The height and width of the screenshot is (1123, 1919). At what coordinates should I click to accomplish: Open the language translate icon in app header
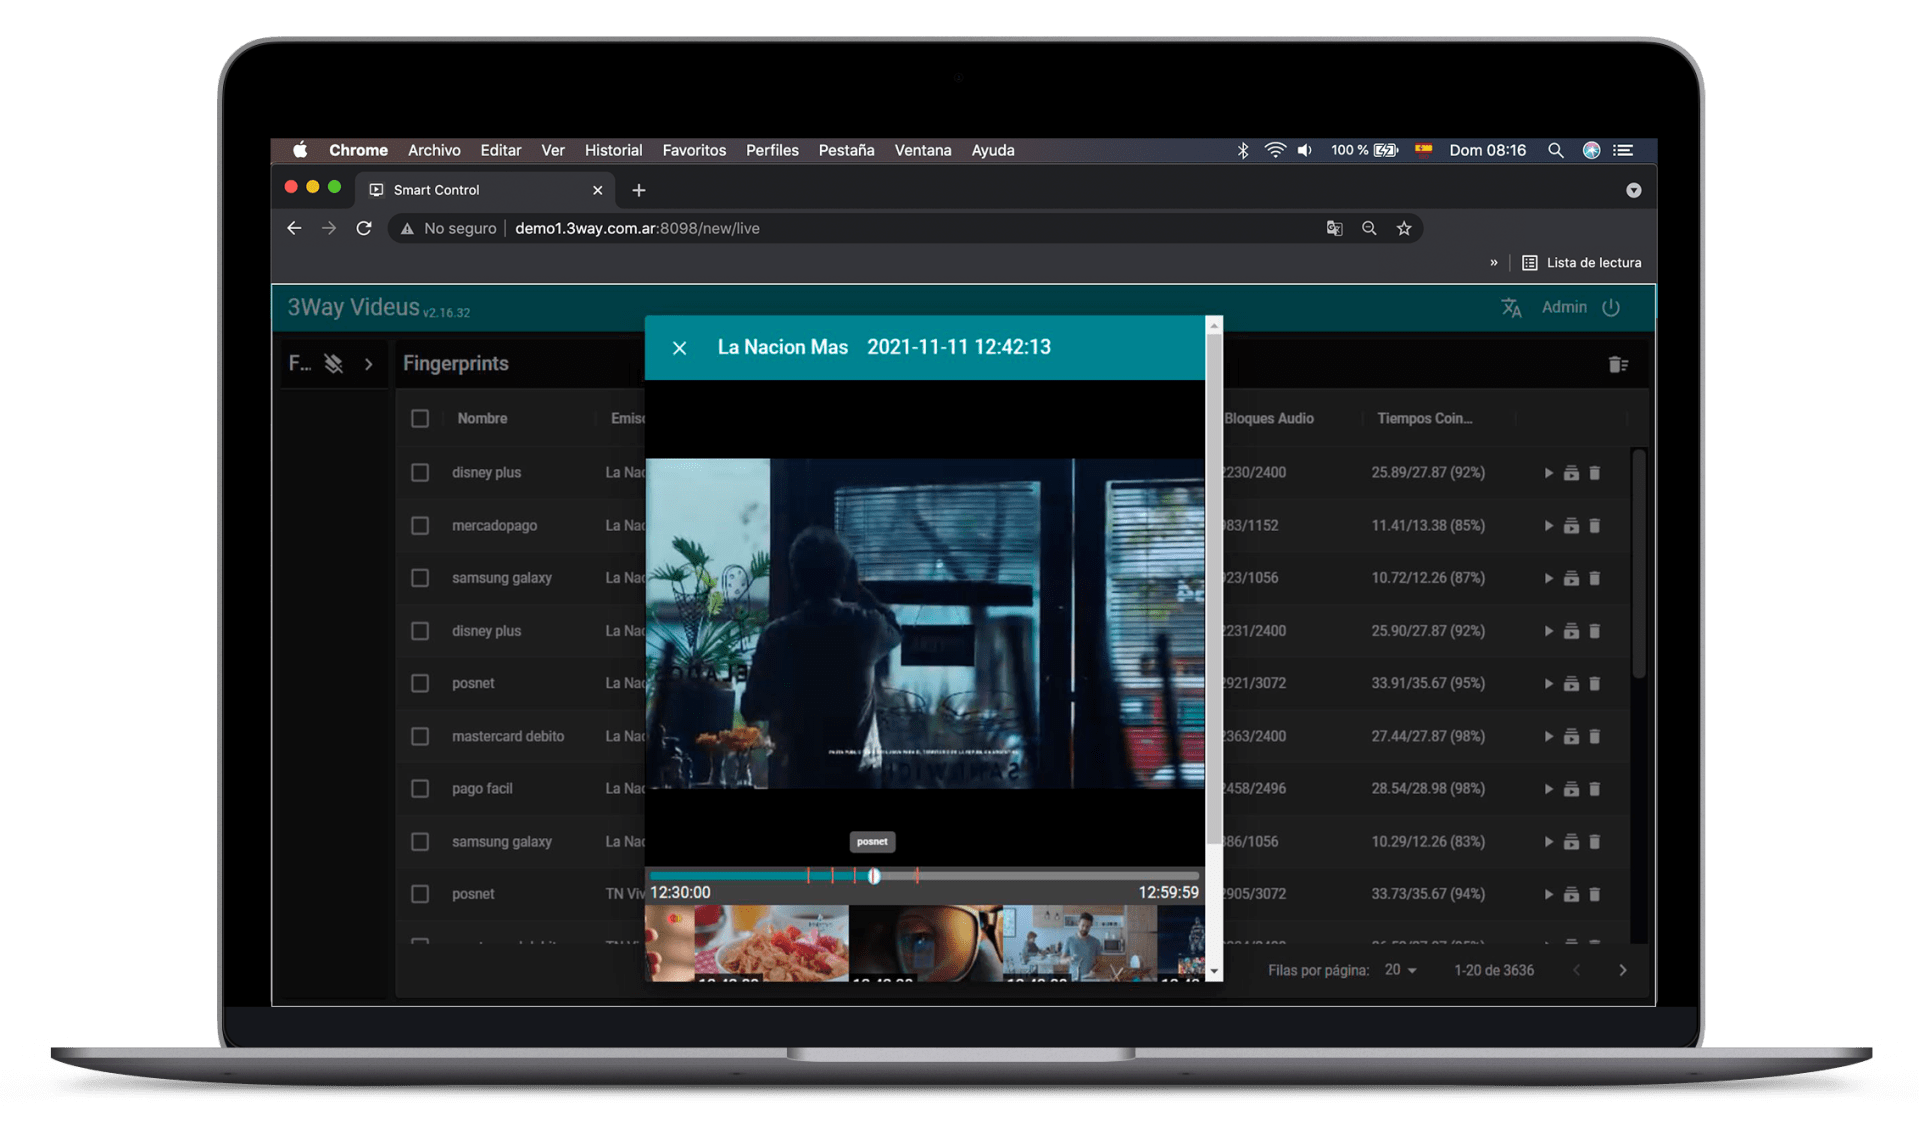(1511, 308)
